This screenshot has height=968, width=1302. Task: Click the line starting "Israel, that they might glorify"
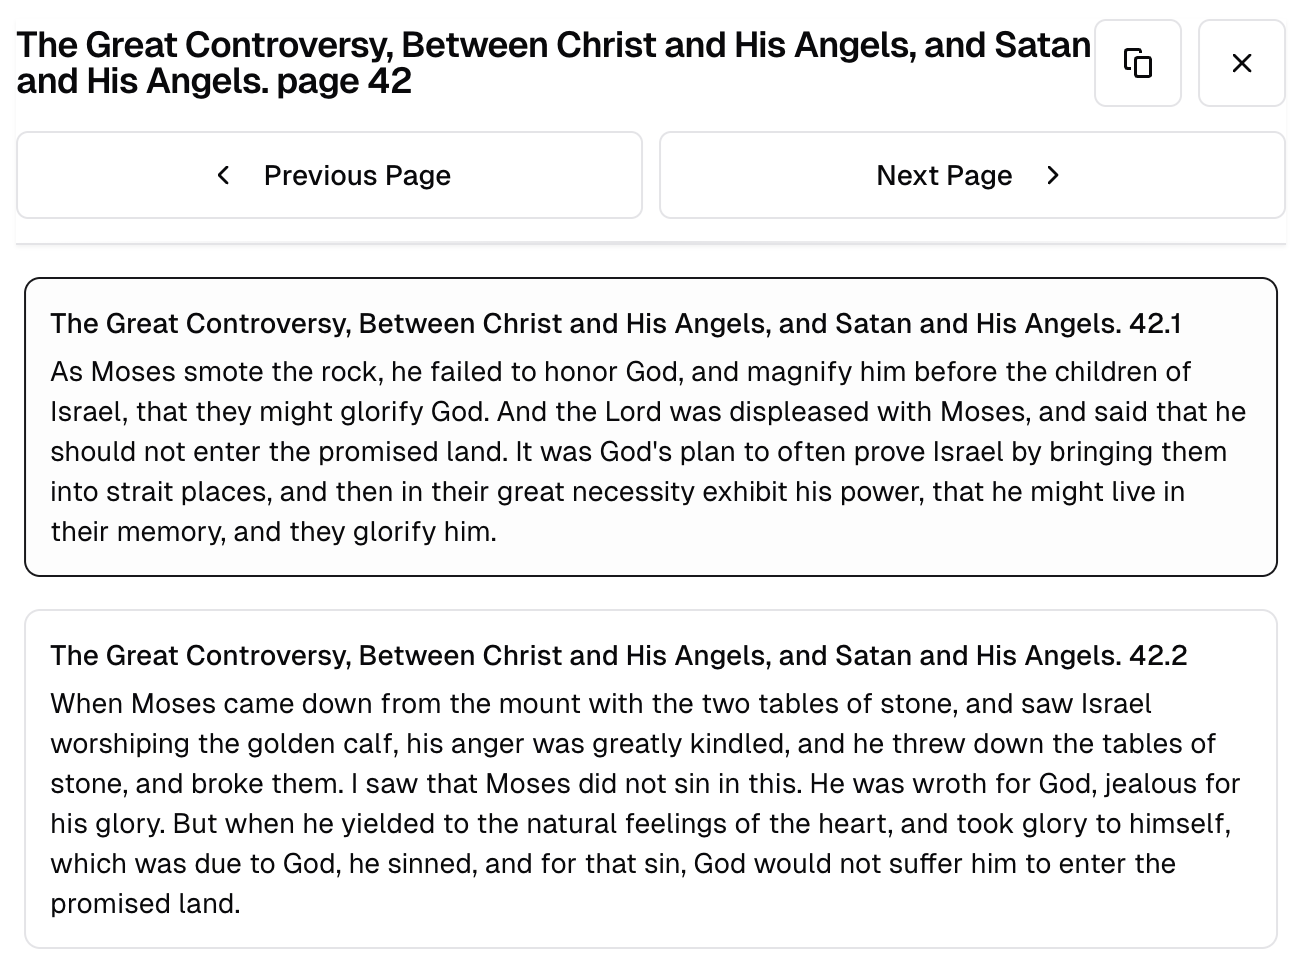647,412
